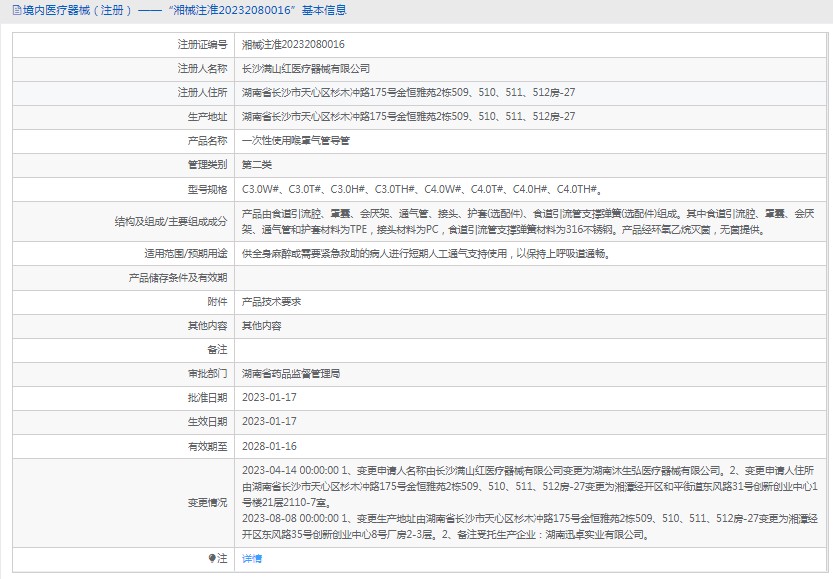Select the 注册人住所 address value

pyautogui.click(x=408, y=93)
